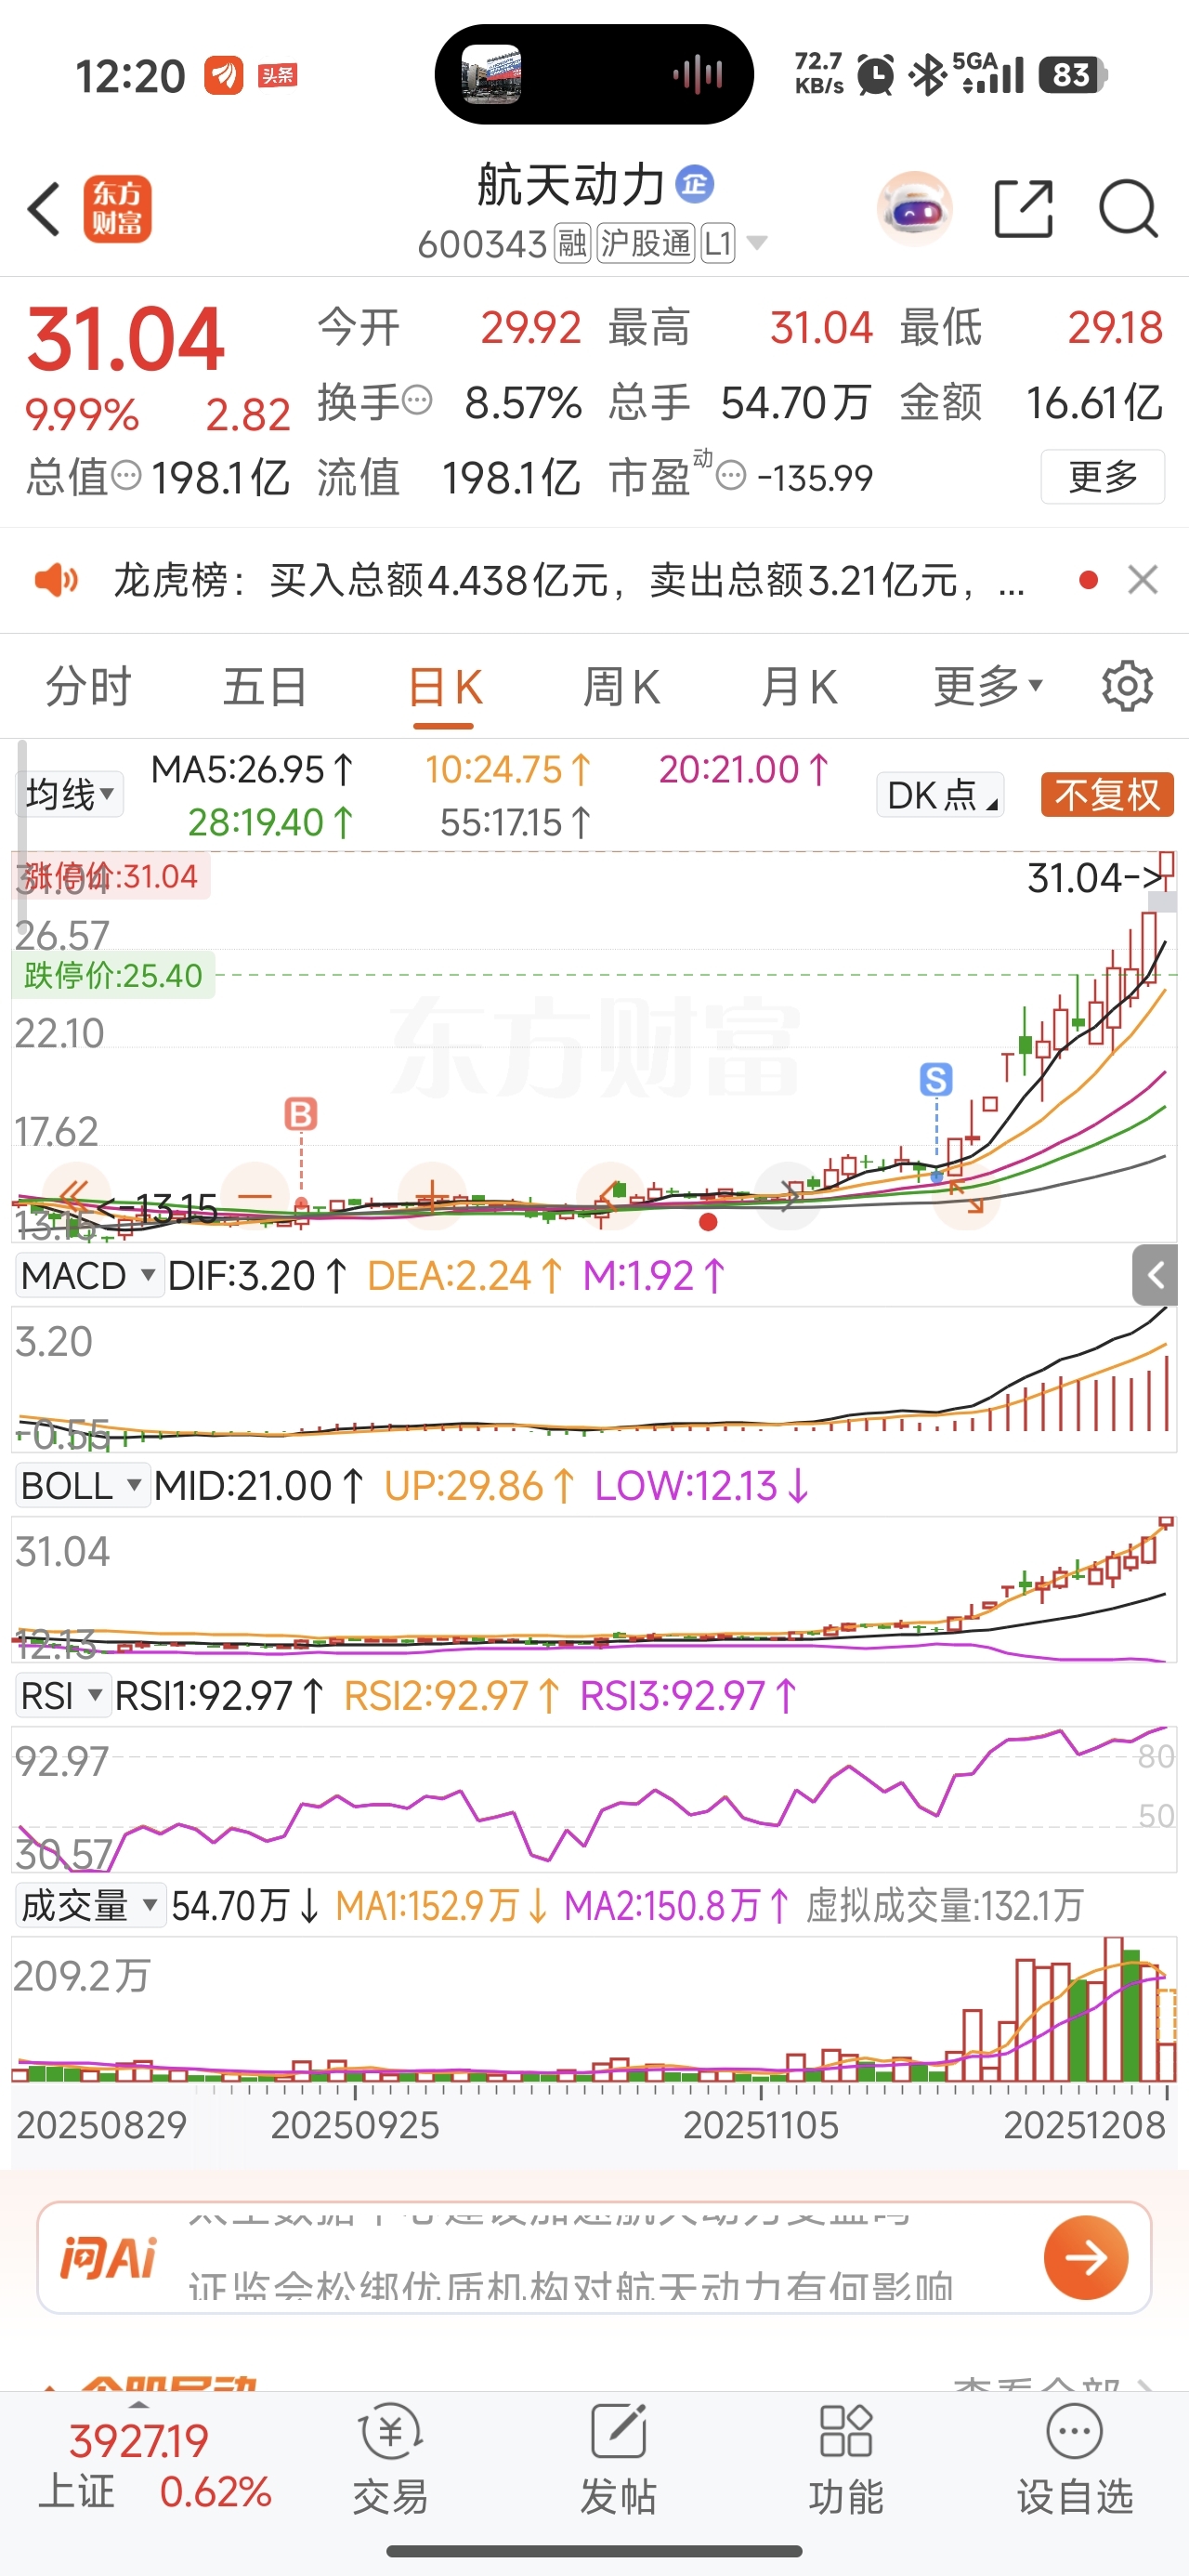Switch to 周K tab
Image resolution: width=1189 pixels, height=2576 pixels.
coord(621,687)
